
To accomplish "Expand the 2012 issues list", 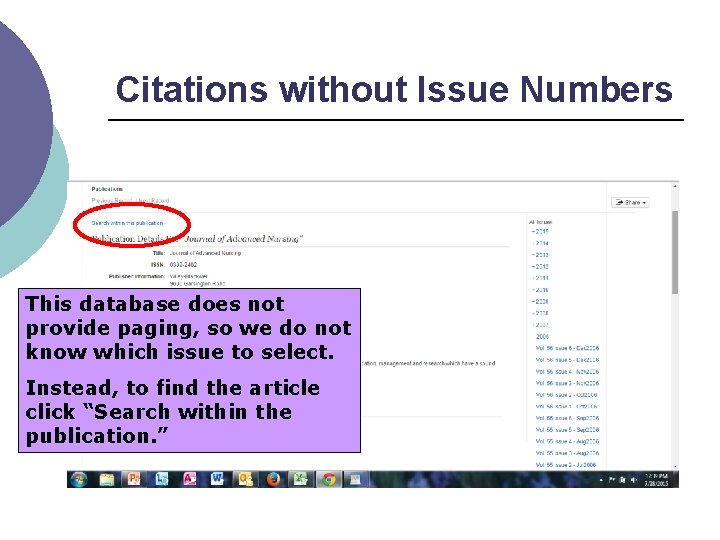I will coord(540,266).
